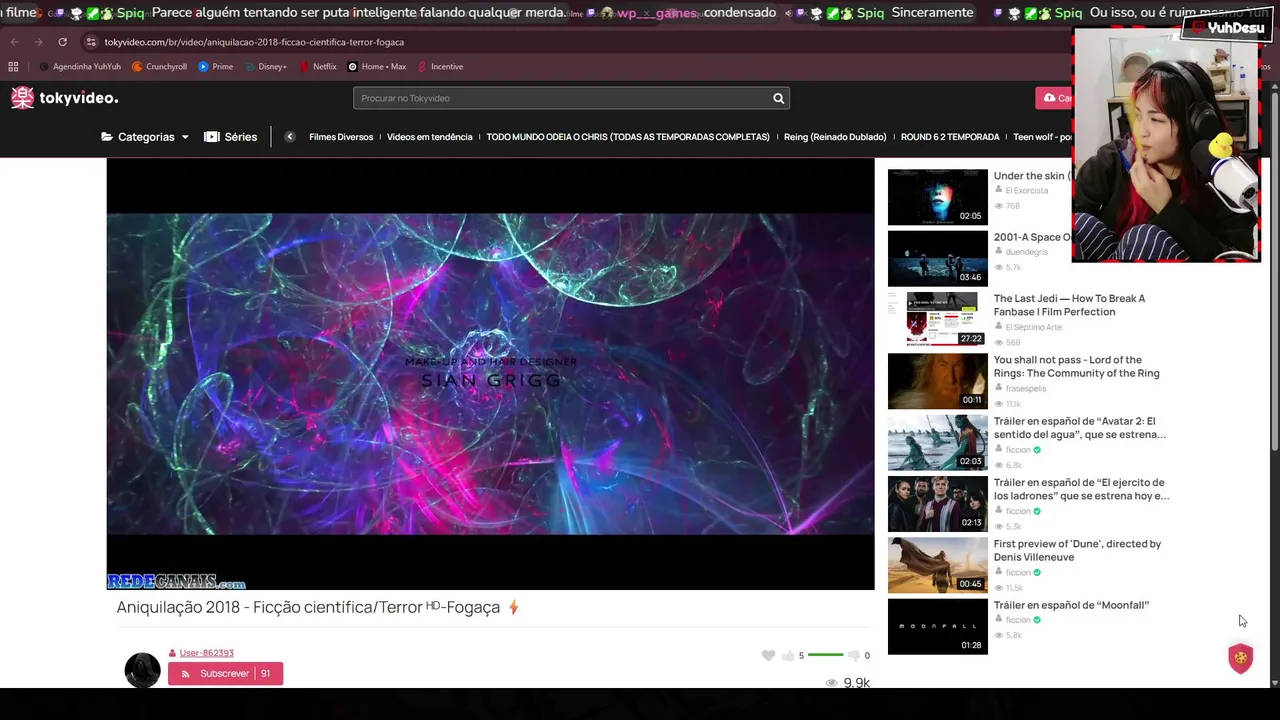Click the main video player

[x=490, y=374]
